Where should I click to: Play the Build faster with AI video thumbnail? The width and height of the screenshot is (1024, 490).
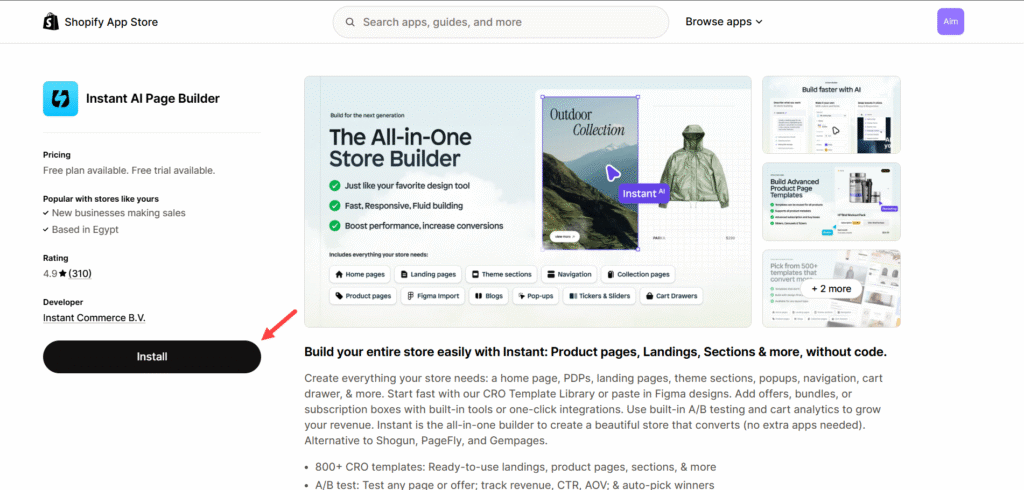pos(831,115)
